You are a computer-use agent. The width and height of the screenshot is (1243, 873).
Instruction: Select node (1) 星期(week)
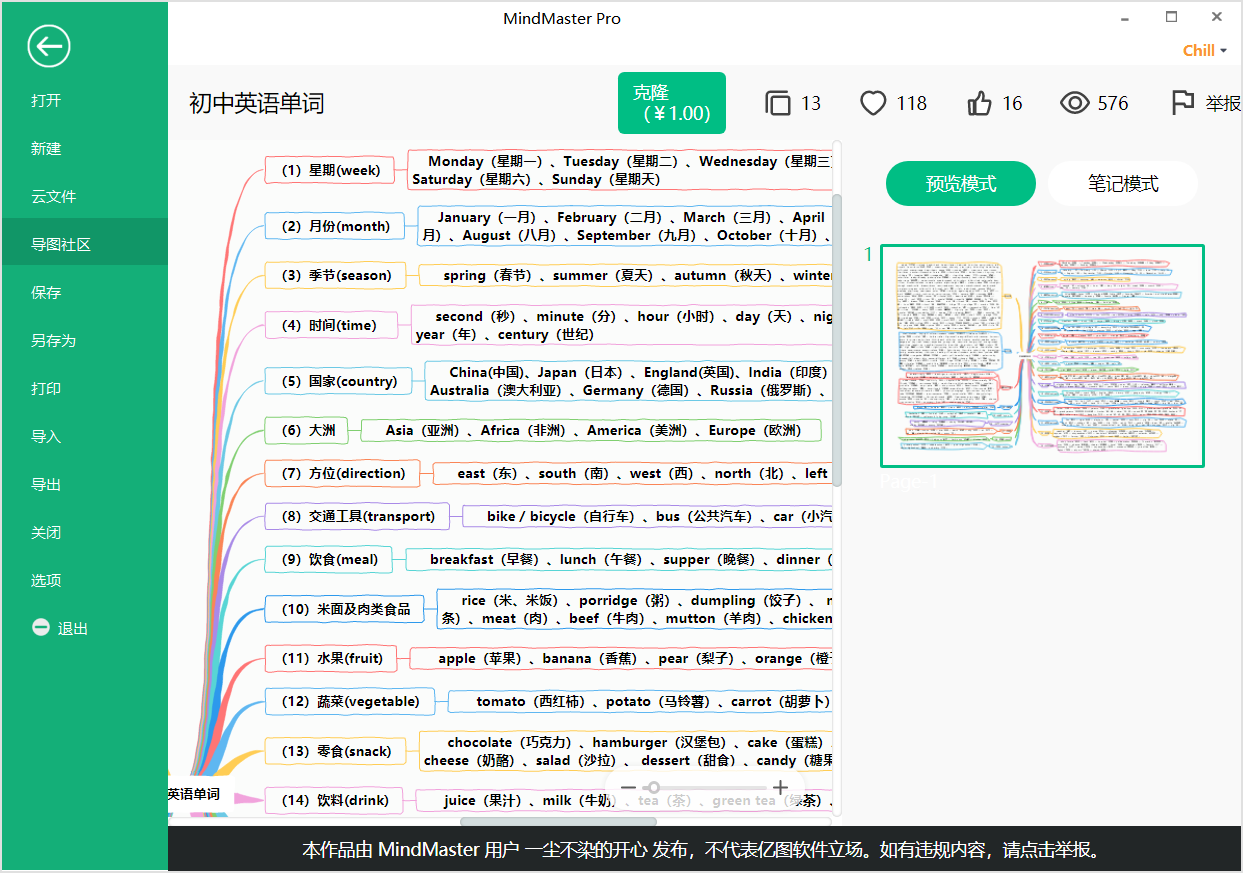(331, 170)
